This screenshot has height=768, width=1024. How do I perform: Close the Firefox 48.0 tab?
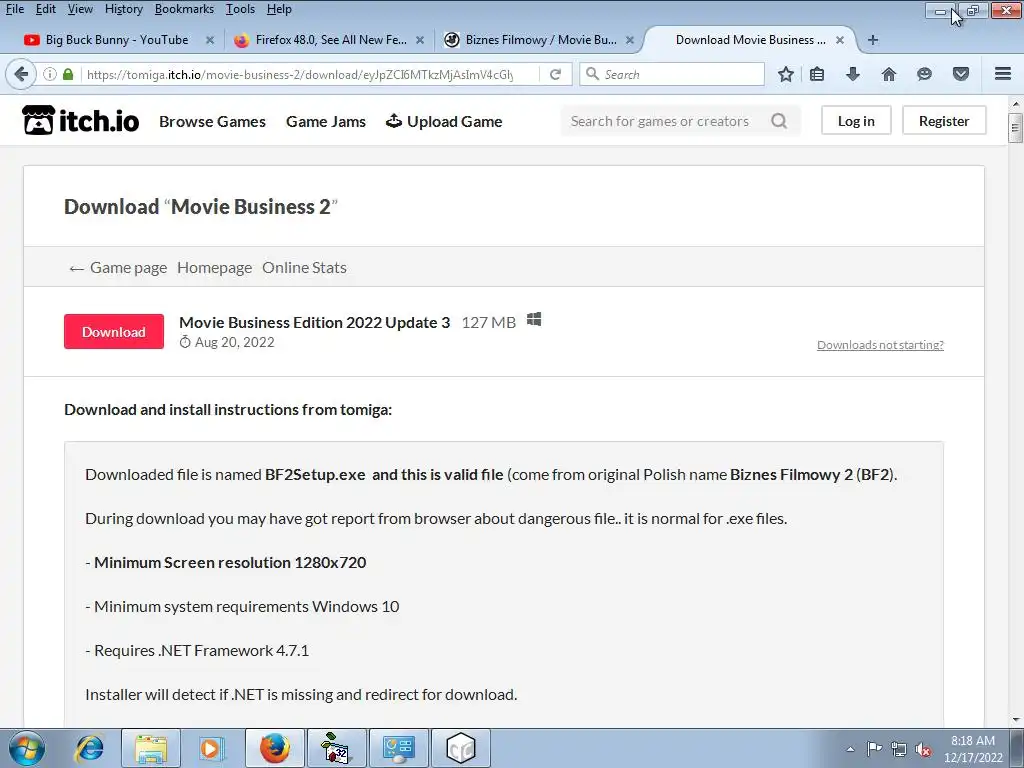click(420, 40)
